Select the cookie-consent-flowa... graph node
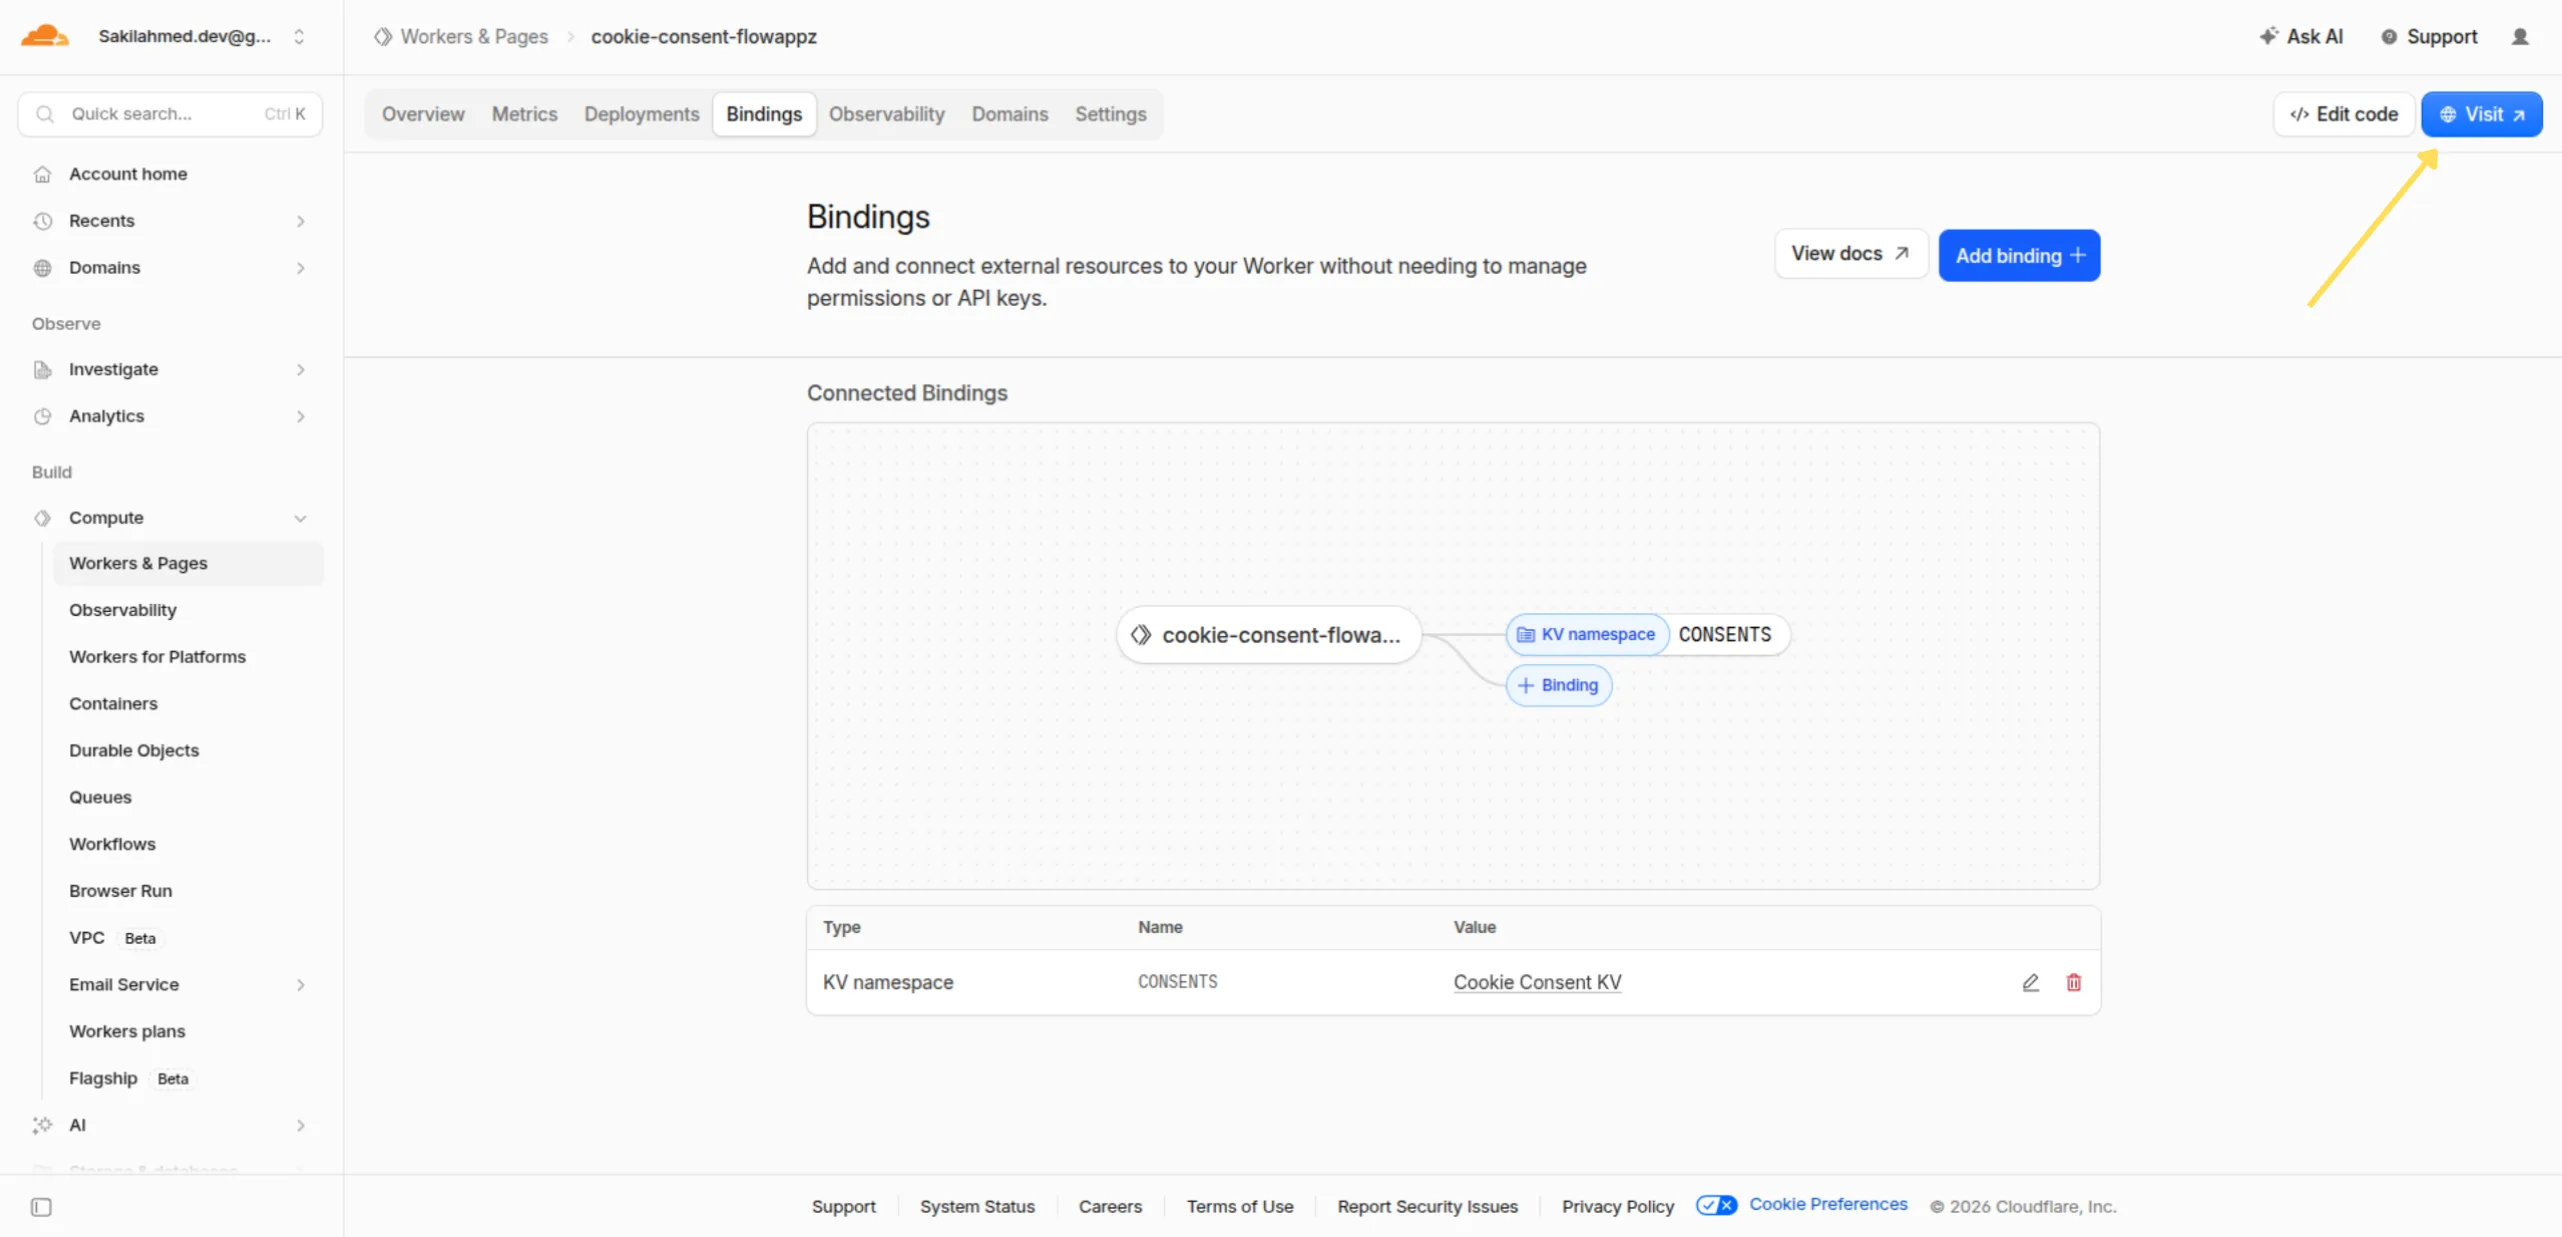The height and width of the screenshot is (1237, 2562). [x=1268, y=635]
